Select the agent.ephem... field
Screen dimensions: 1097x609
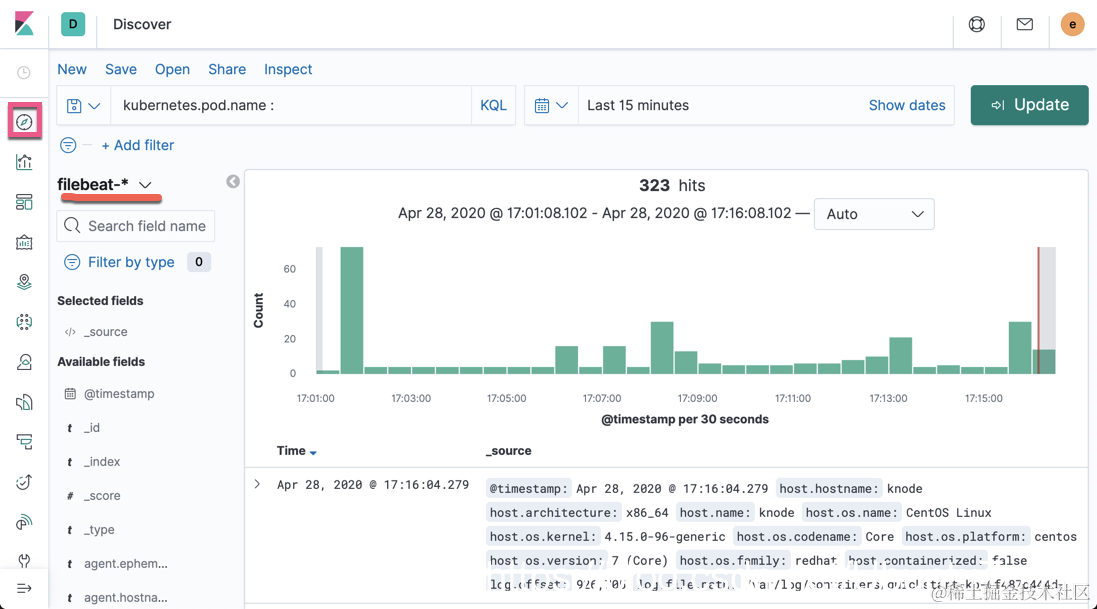click(x=126, y=564)
